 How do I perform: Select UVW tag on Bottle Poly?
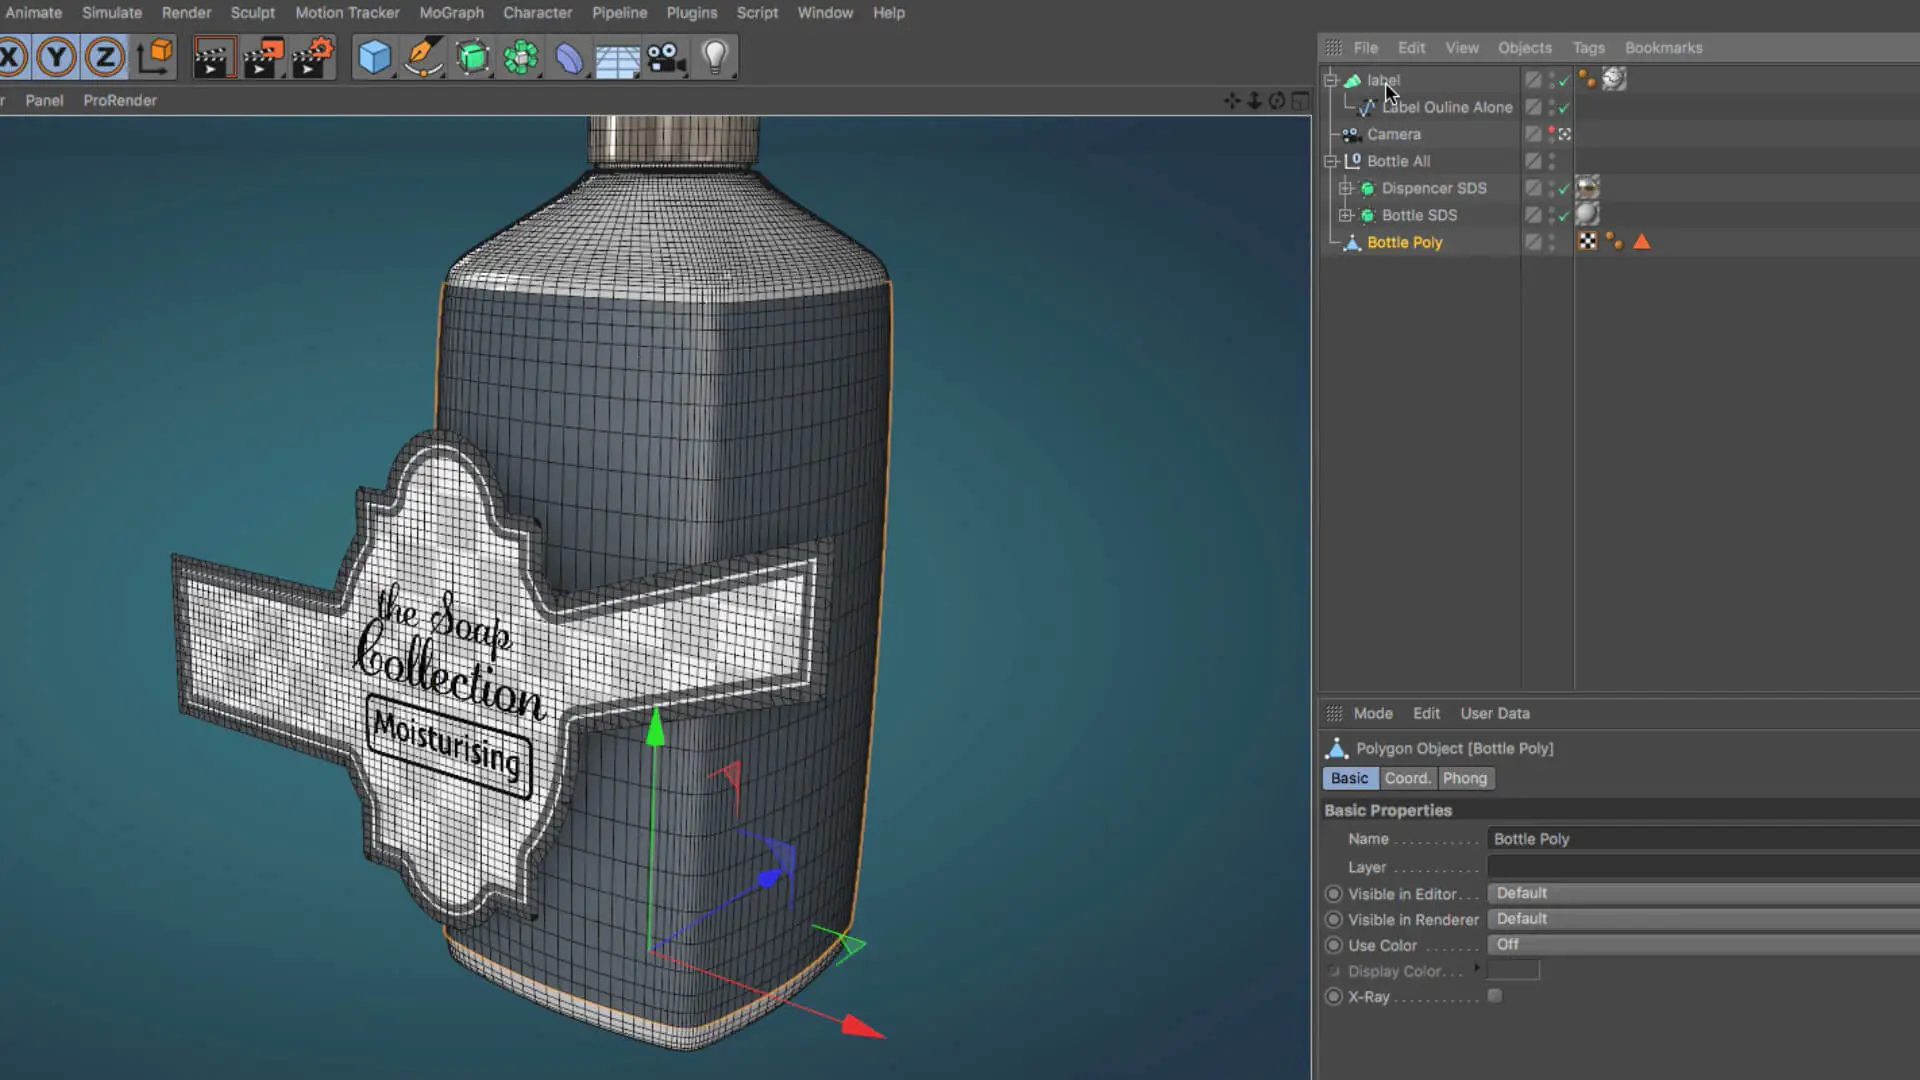(x=1587, y=241)
